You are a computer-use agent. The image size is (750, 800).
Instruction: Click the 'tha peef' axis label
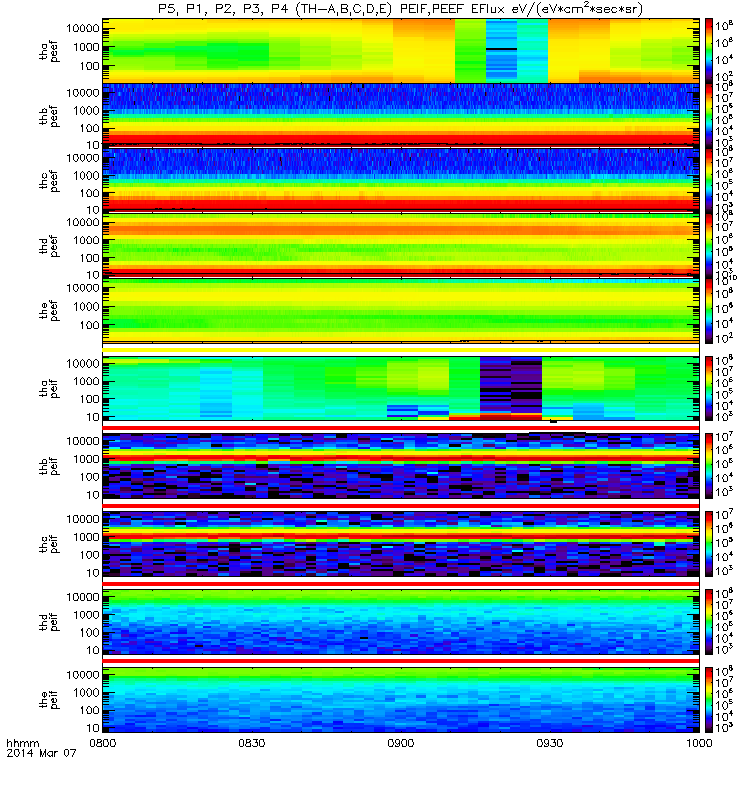(x=49, y=52)
